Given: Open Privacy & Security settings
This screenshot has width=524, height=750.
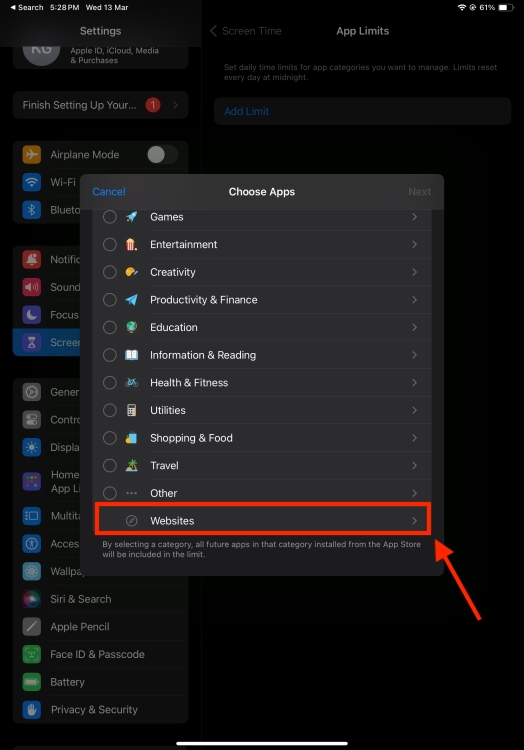Looking at the screenshot, I should (x=100, y=710).
